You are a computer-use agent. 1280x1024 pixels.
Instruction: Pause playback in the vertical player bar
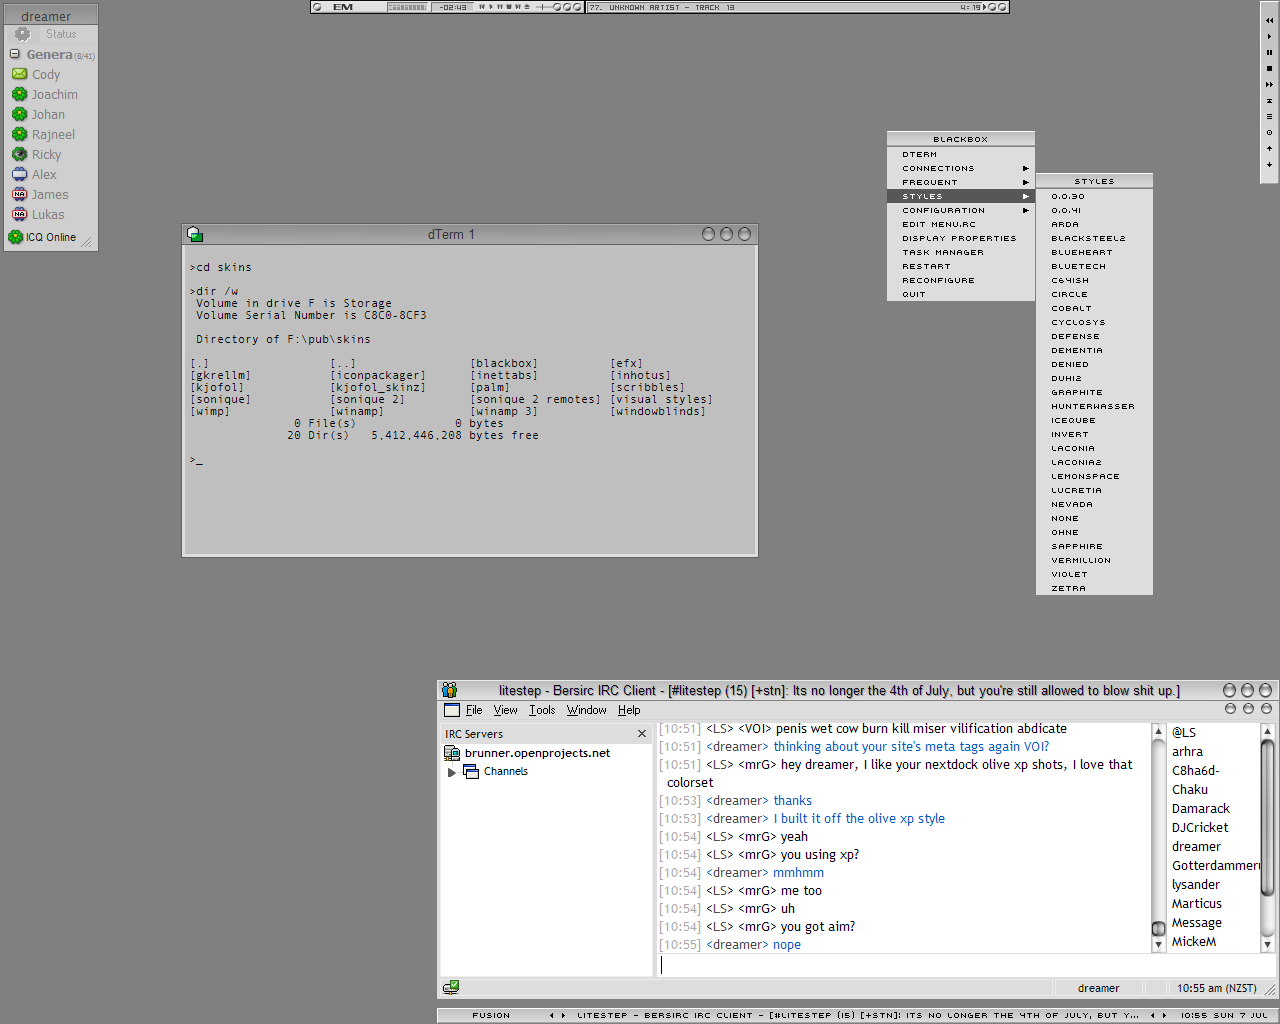click(1269, 52)
